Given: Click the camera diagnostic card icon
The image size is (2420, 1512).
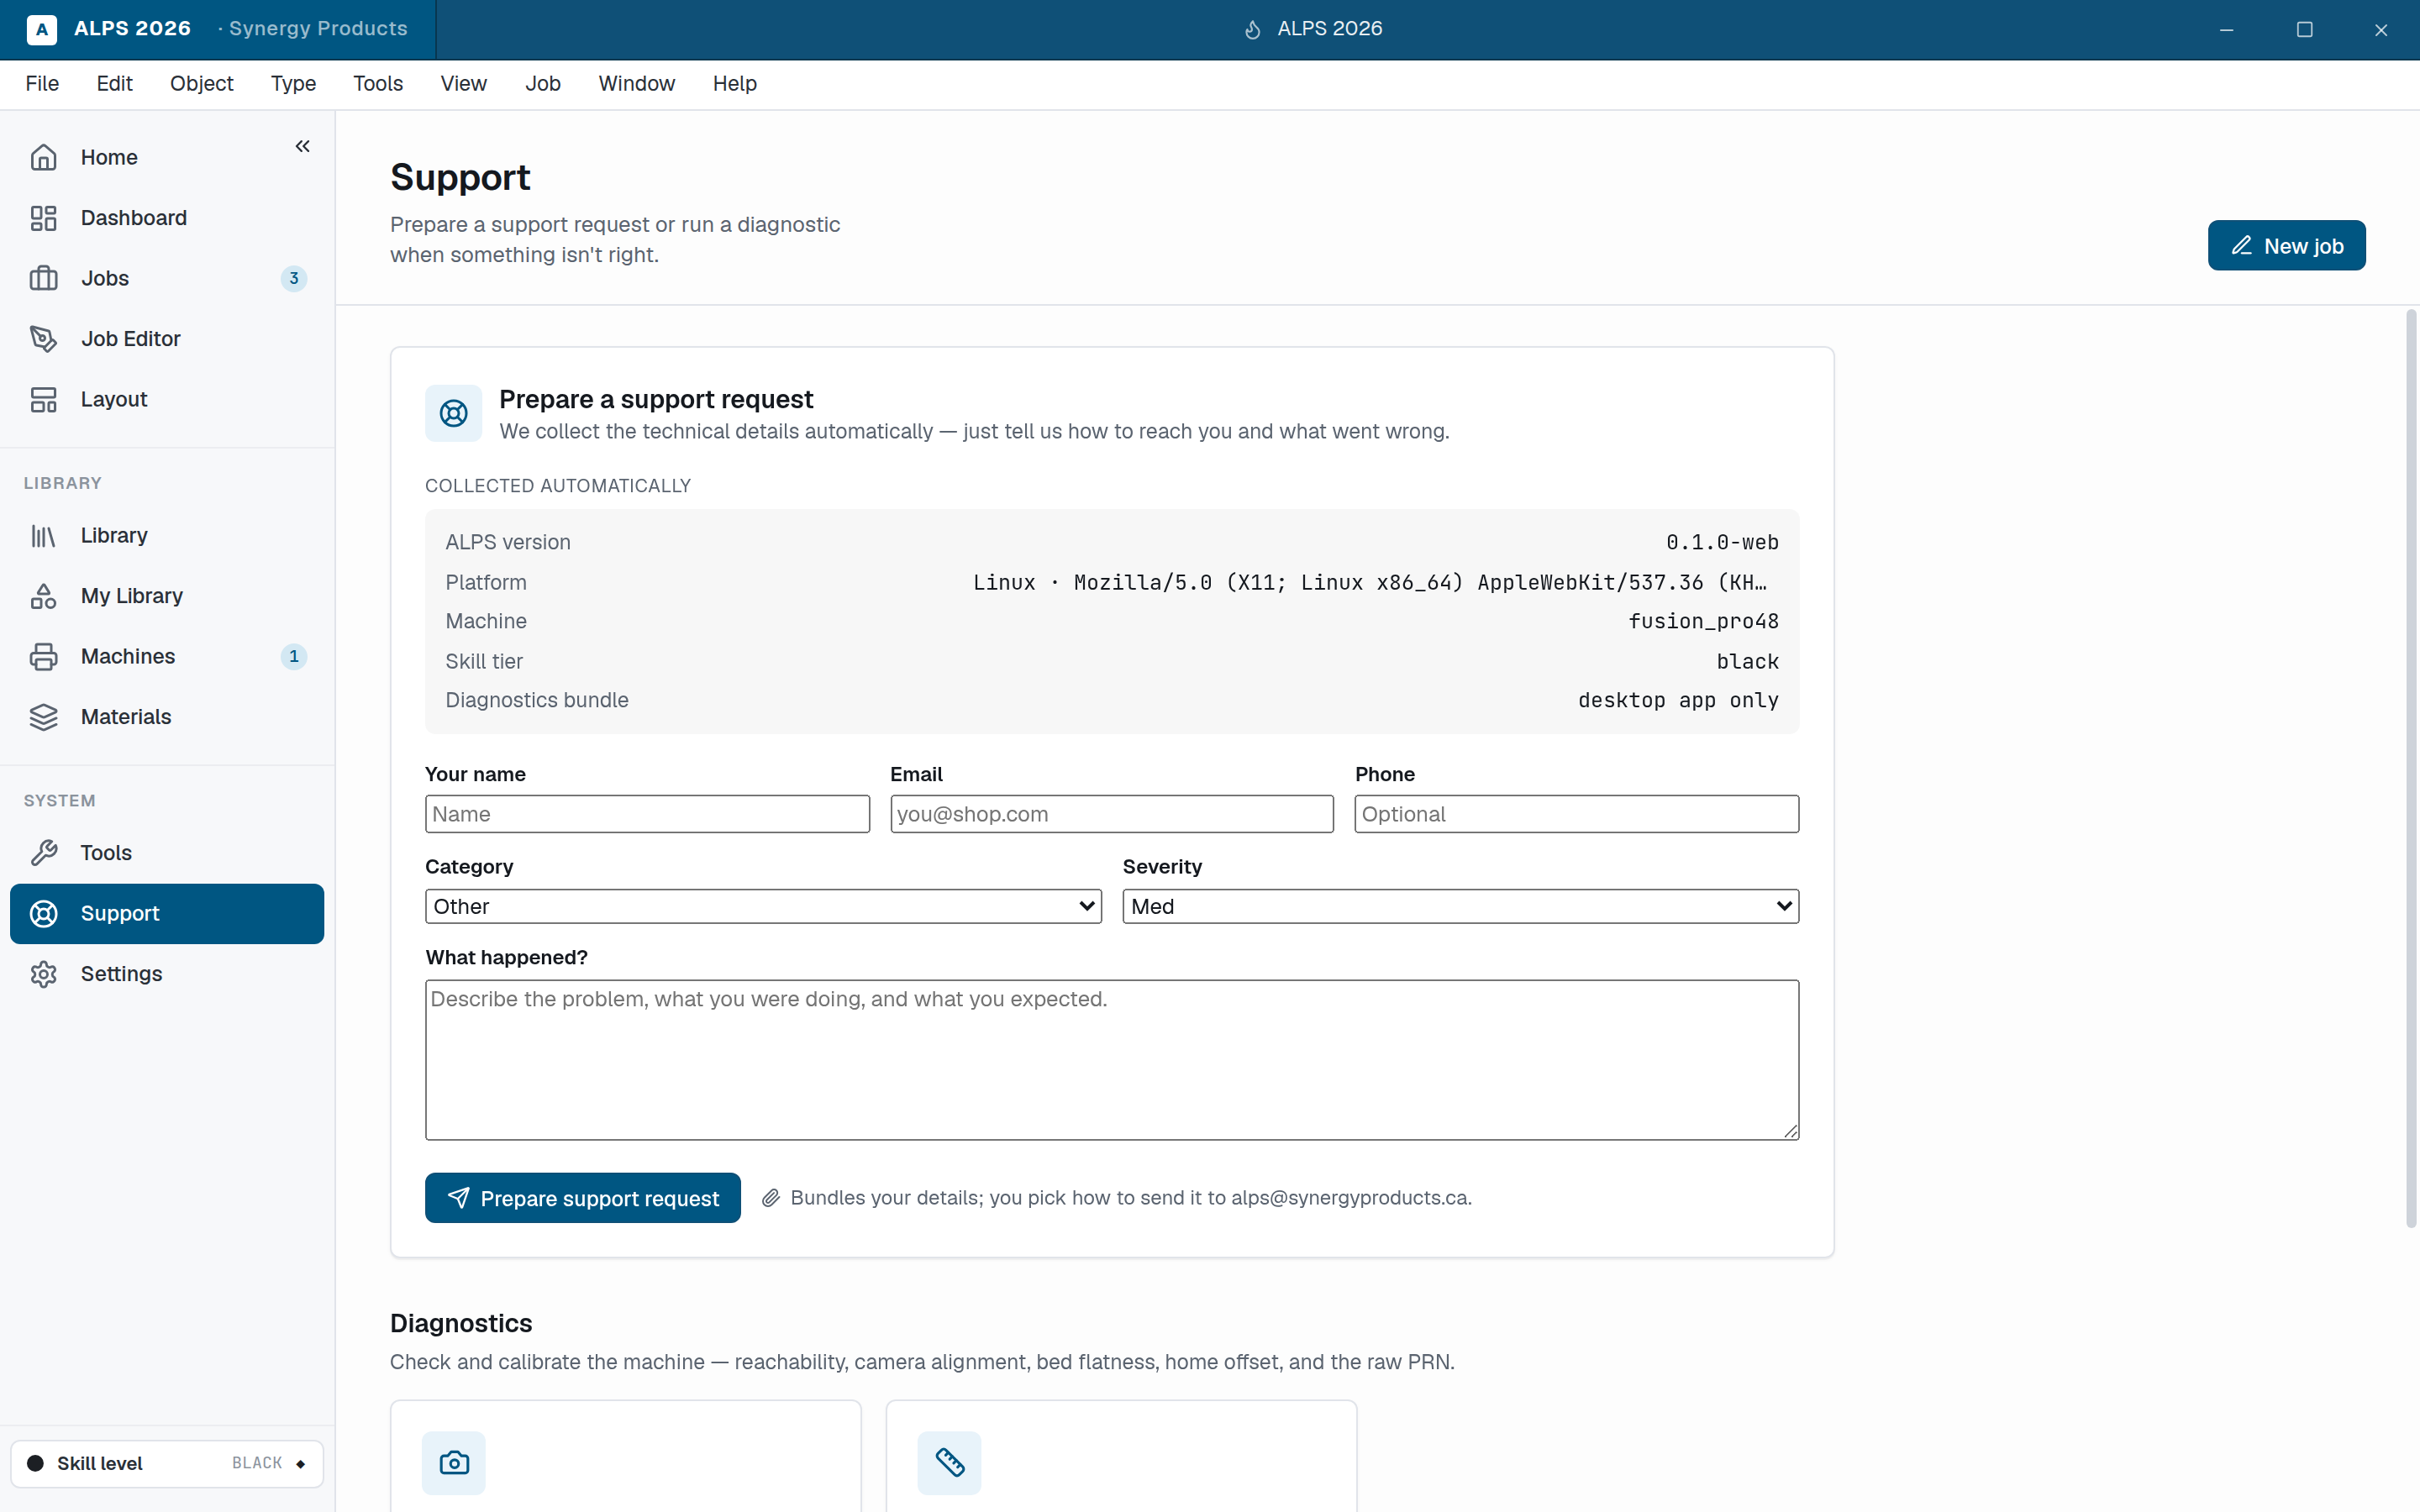Looking at the screenshot, I should tap(453, 1463).
